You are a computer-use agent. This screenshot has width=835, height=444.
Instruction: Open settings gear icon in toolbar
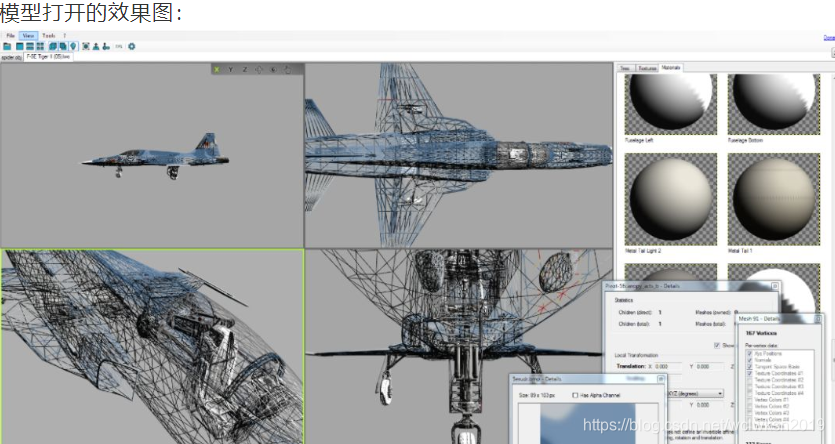click(x=132, y=46)
